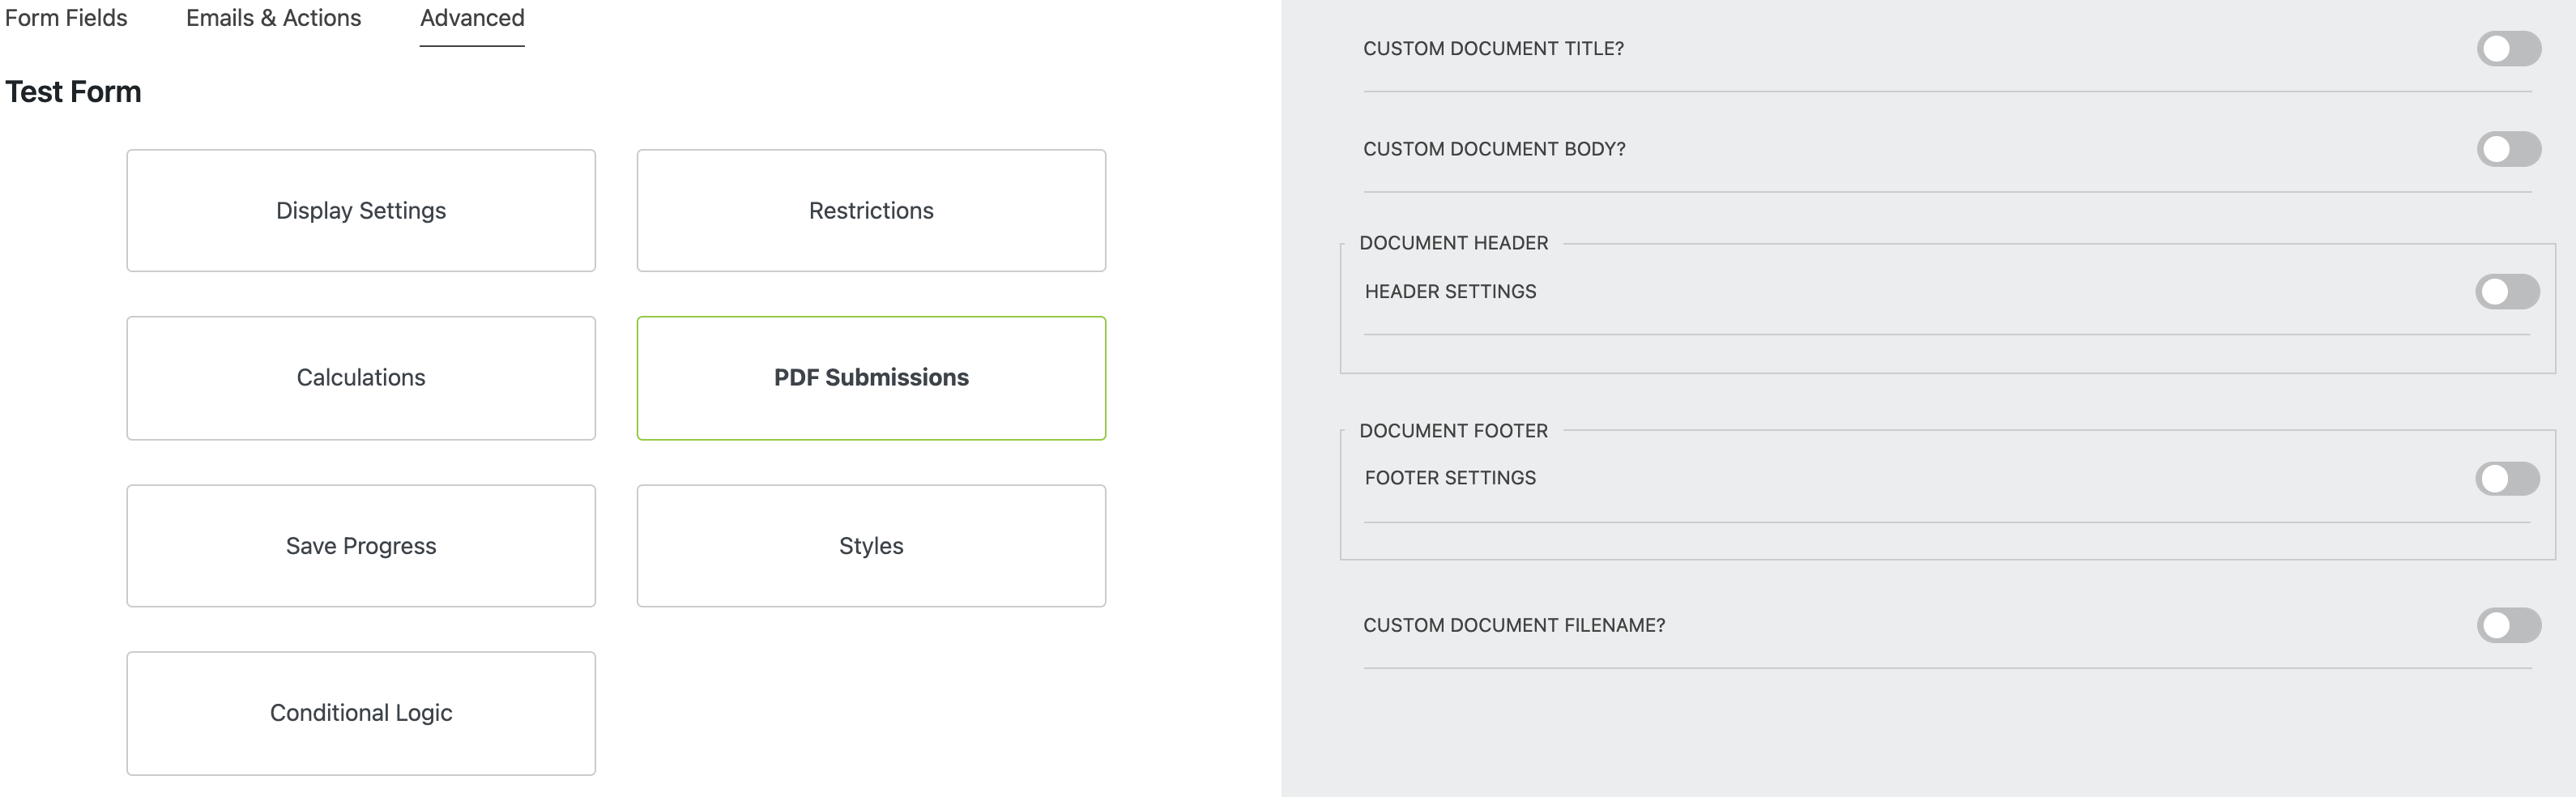2576x797 pixels.
Task: Click the CUSTOM DOCUMENT TITLE? label
Action: pos(1494,47)
